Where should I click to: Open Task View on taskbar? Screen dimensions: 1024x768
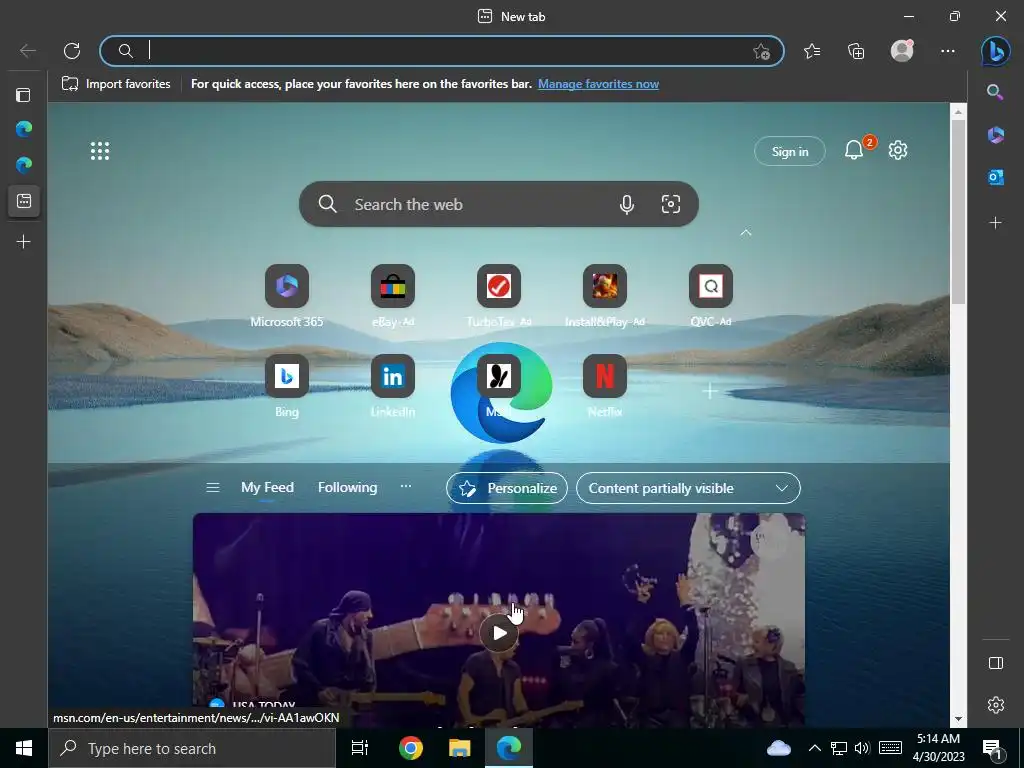pos(360,748)
